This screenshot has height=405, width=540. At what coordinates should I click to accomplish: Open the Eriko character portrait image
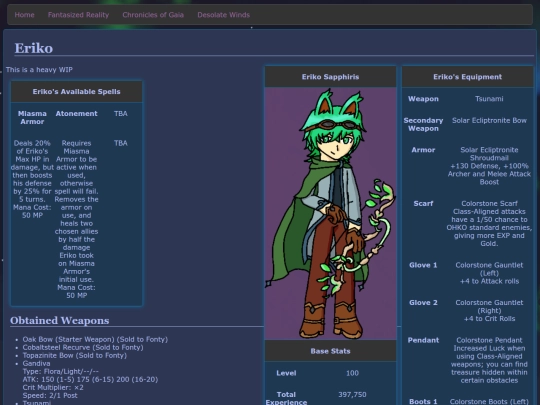tap(330, 214)
